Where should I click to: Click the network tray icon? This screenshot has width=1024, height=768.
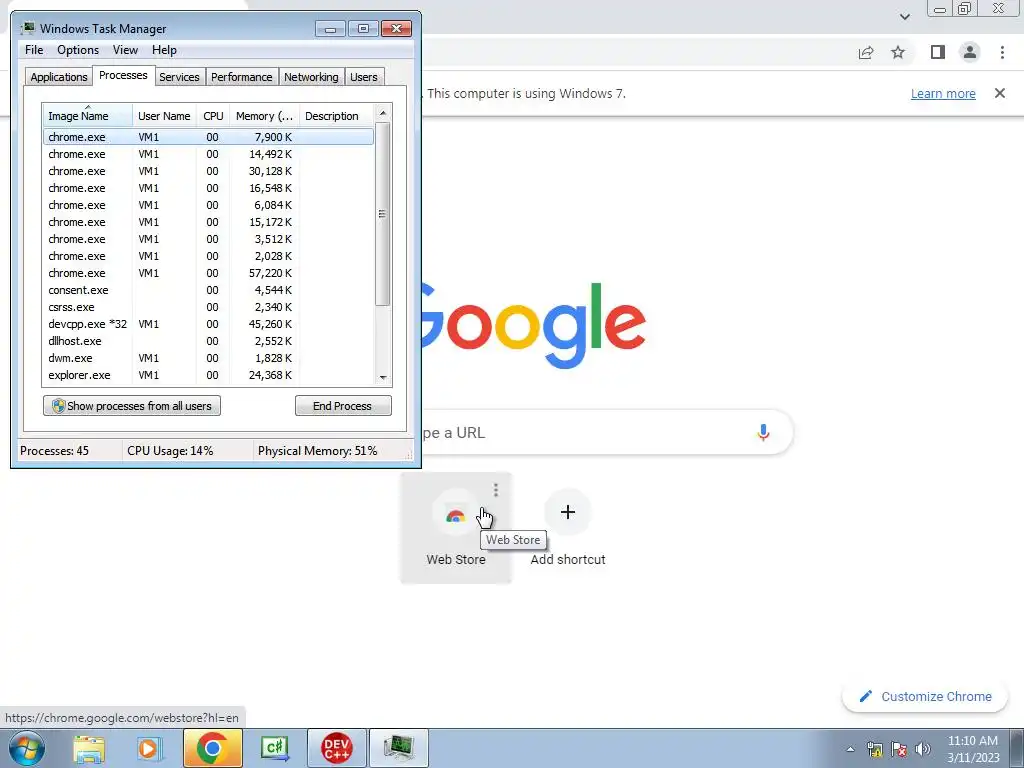[874, 749]
